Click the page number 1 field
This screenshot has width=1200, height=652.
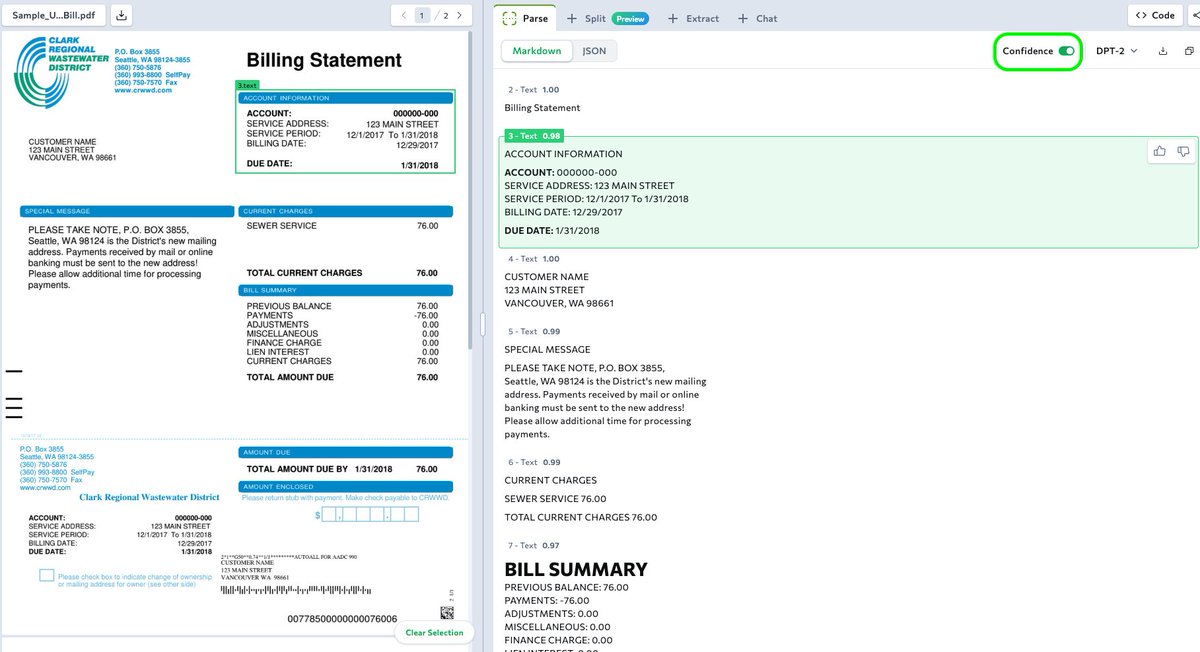(x=423, y=15)
